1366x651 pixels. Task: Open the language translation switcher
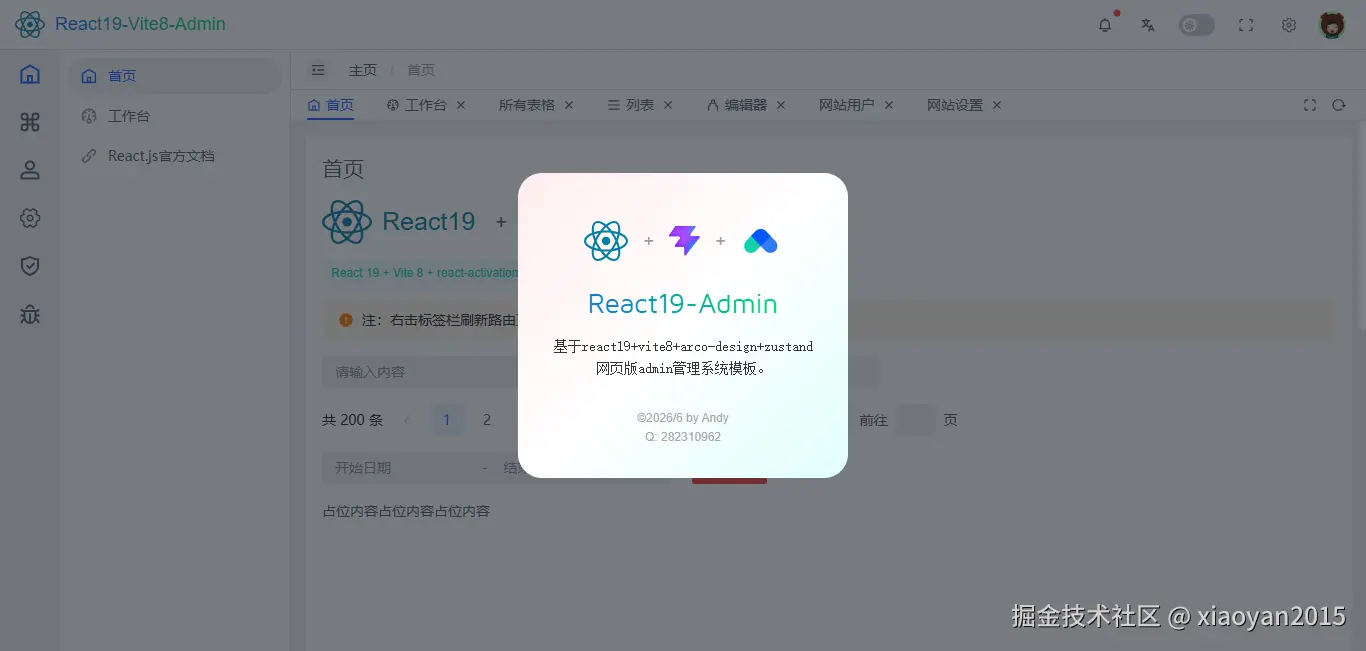(1148, 25)
